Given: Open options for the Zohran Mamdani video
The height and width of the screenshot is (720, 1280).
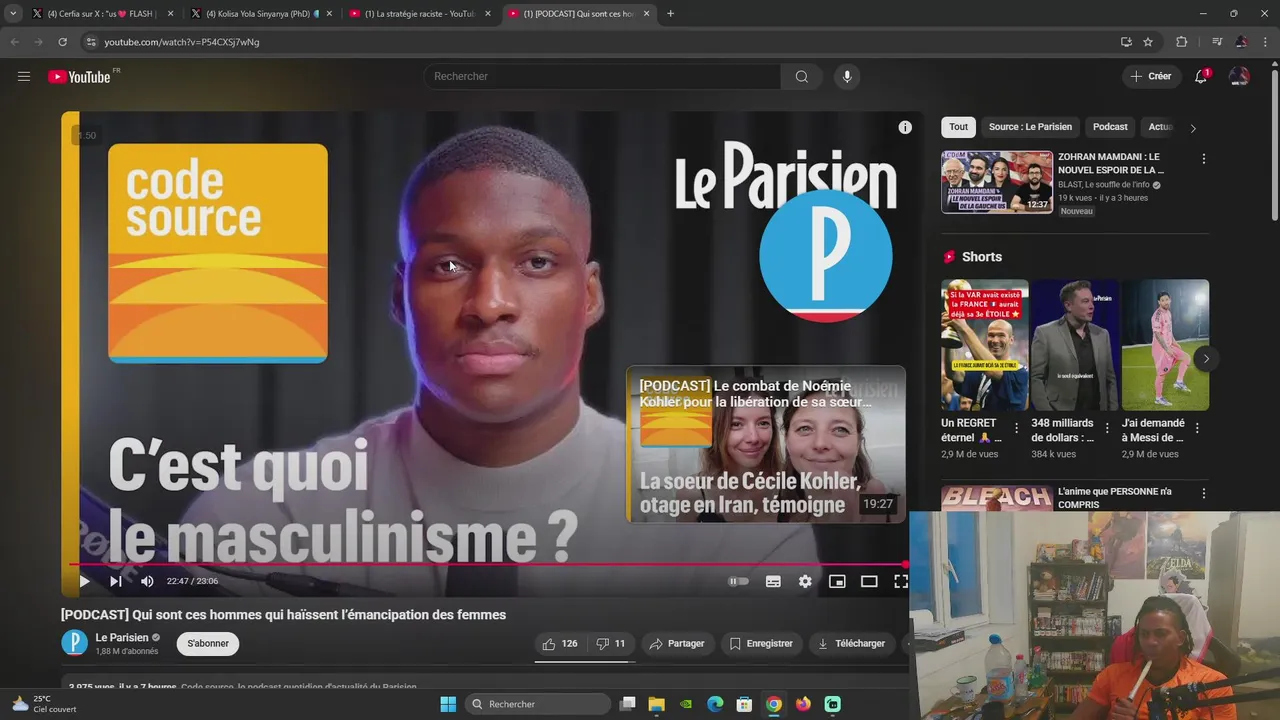Looking at the screenshot, I should pos(1203,159).
